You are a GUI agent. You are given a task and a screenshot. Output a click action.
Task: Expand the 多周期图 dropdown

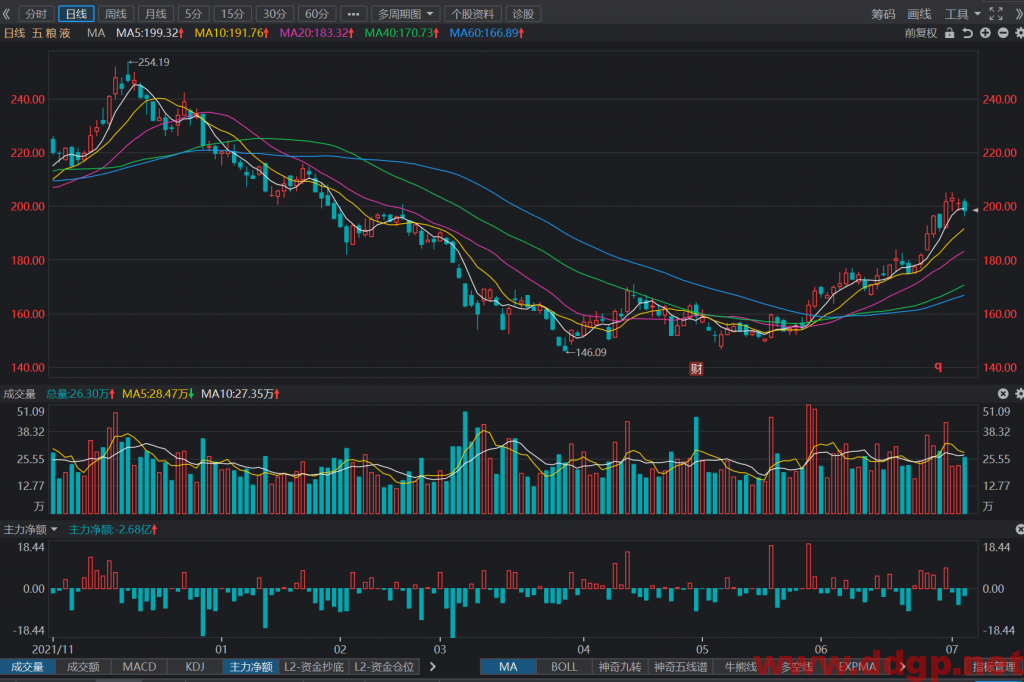click(405, 14)
